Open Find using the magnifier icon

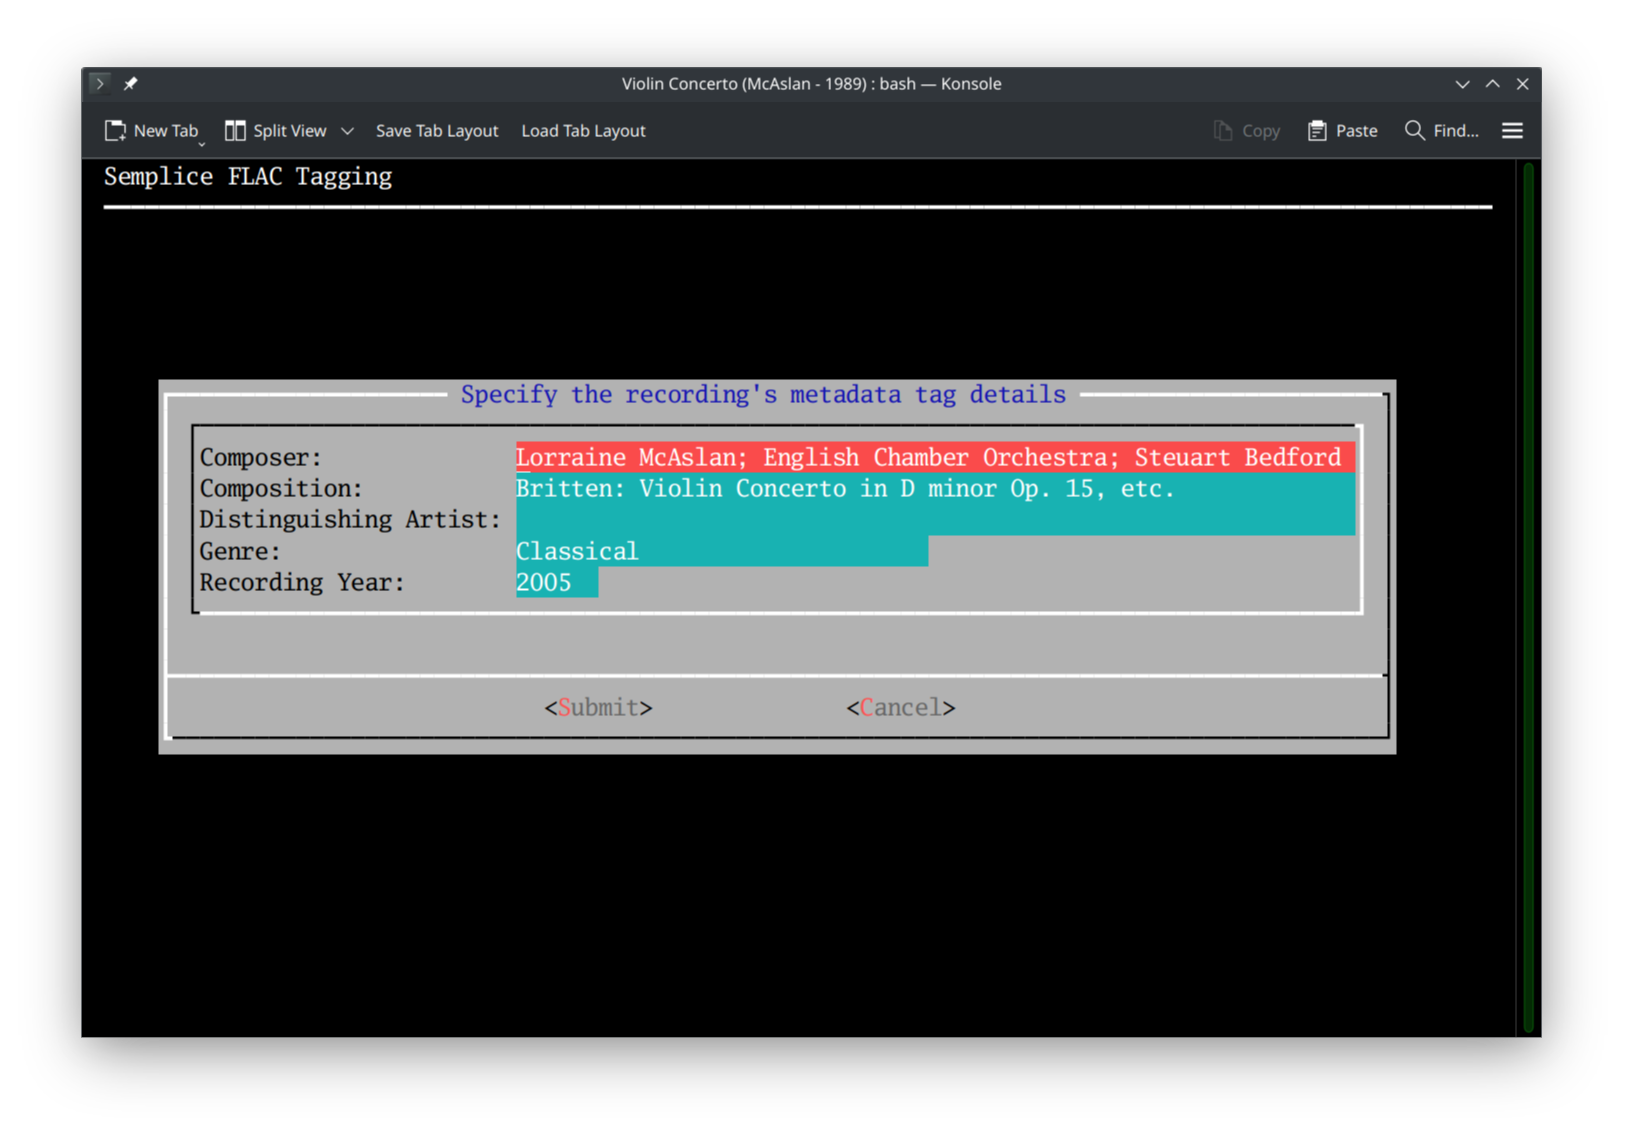click(1414, 130)
